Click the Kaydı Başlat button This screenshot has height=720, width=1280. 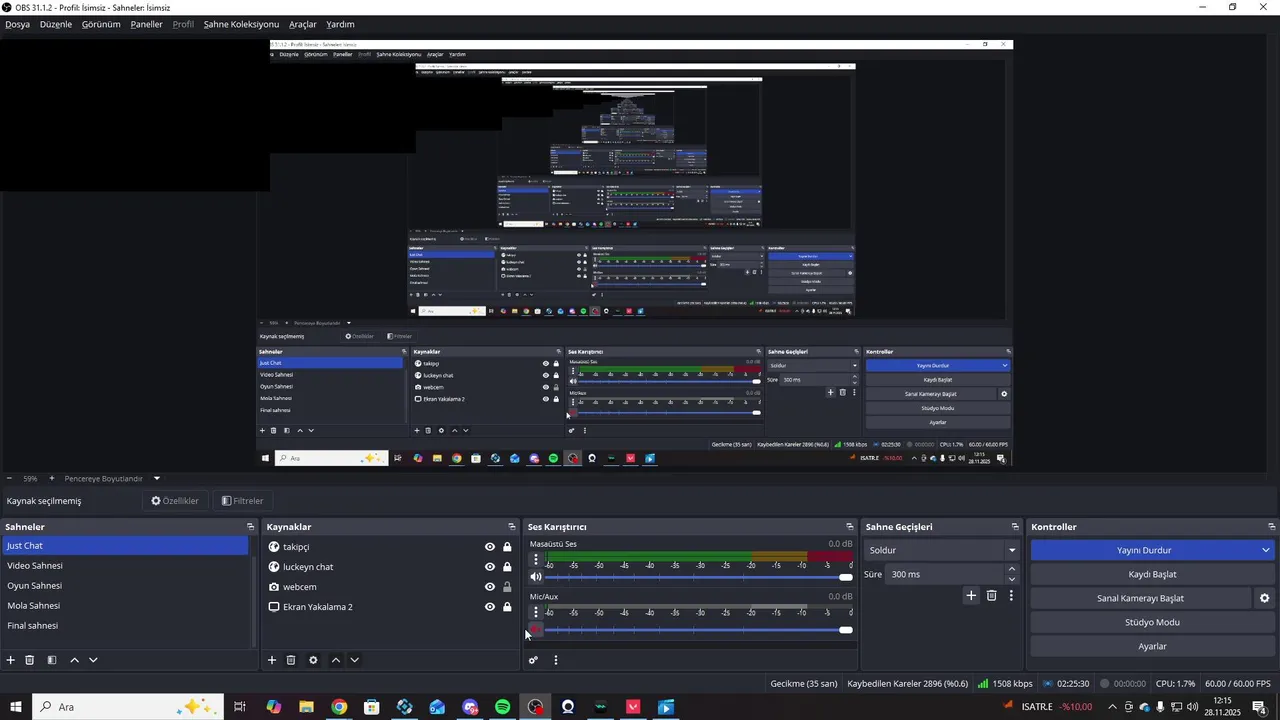point(1152,574)
